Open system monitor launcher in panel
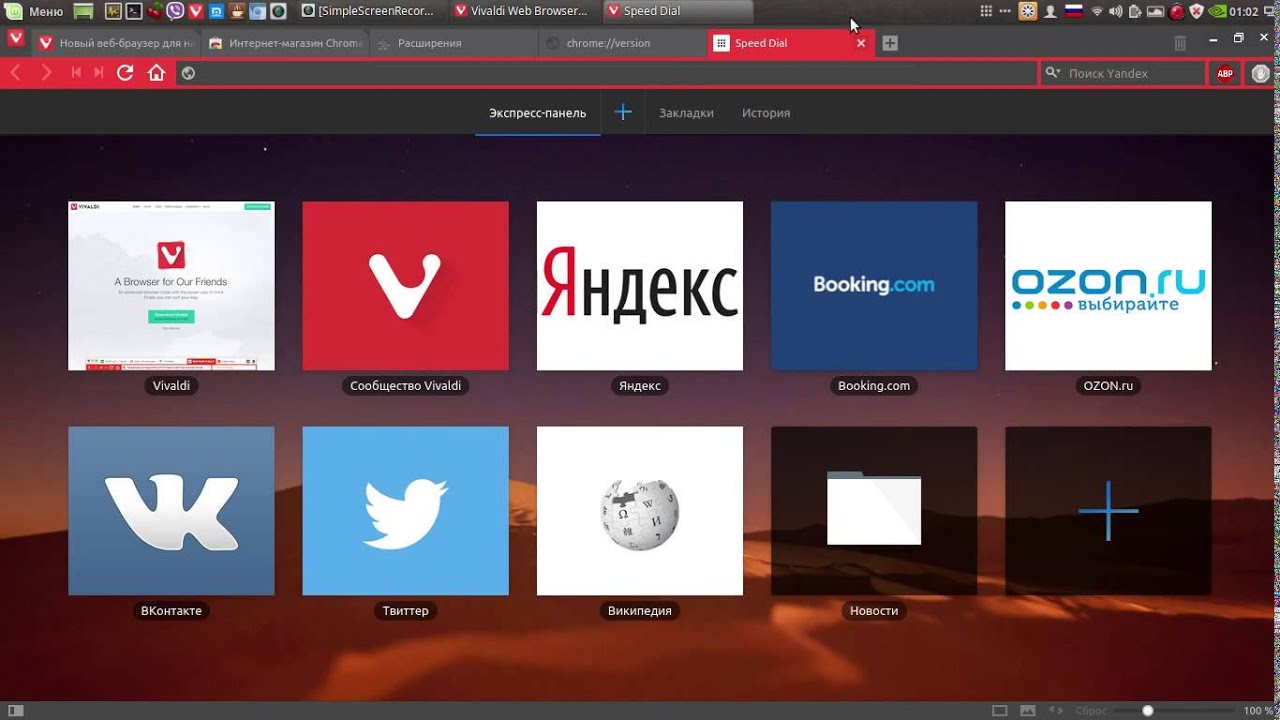Image resolution: width=1280 pixels, height=720 pixels. [112, 11]
